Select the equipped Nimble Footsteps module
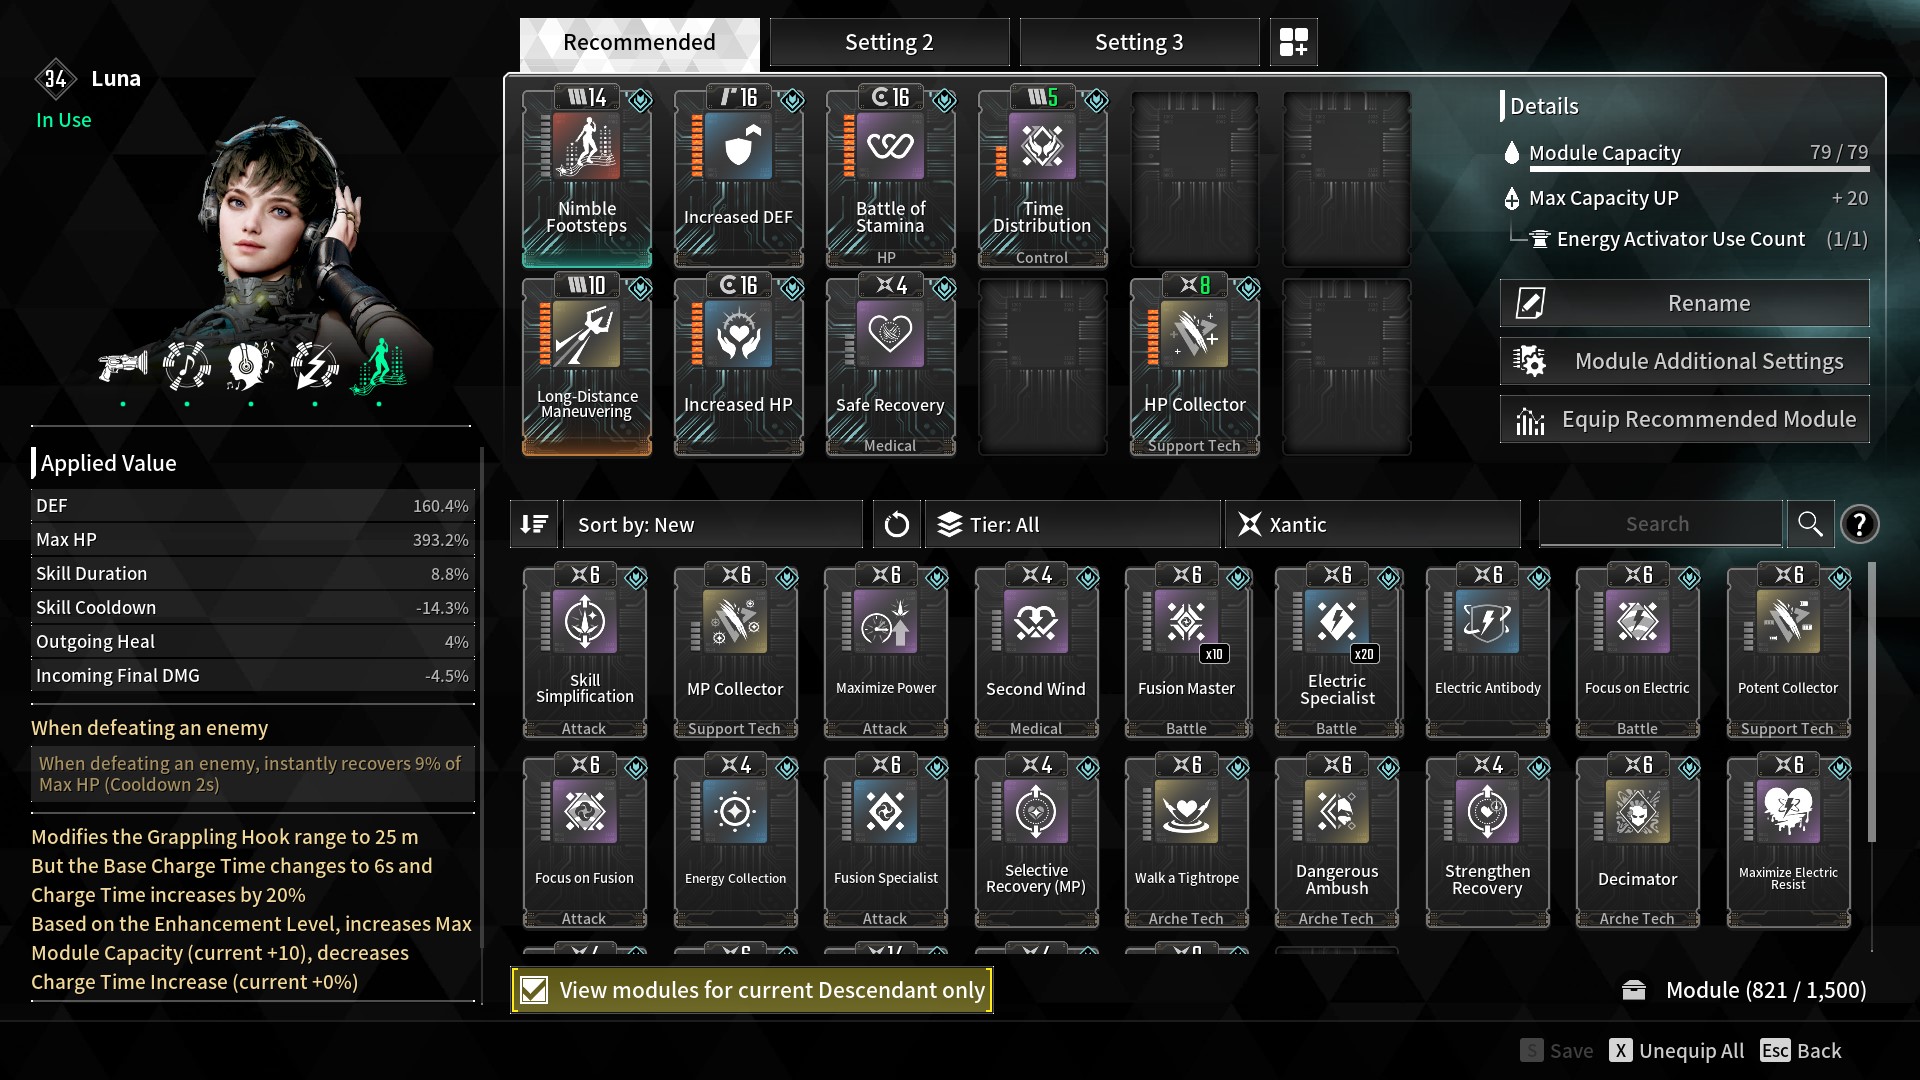 click(x=587, y=178)
